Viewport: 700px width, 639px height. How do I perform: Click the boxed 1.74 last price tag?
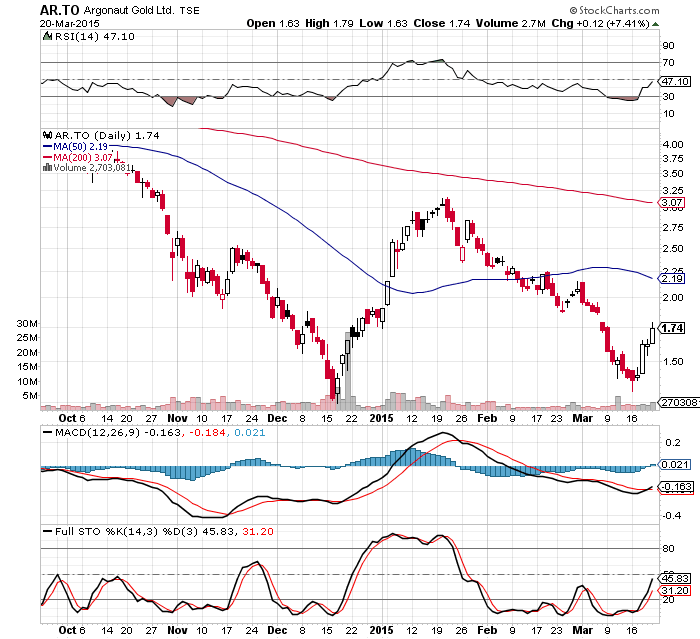(x=672, y=328)
